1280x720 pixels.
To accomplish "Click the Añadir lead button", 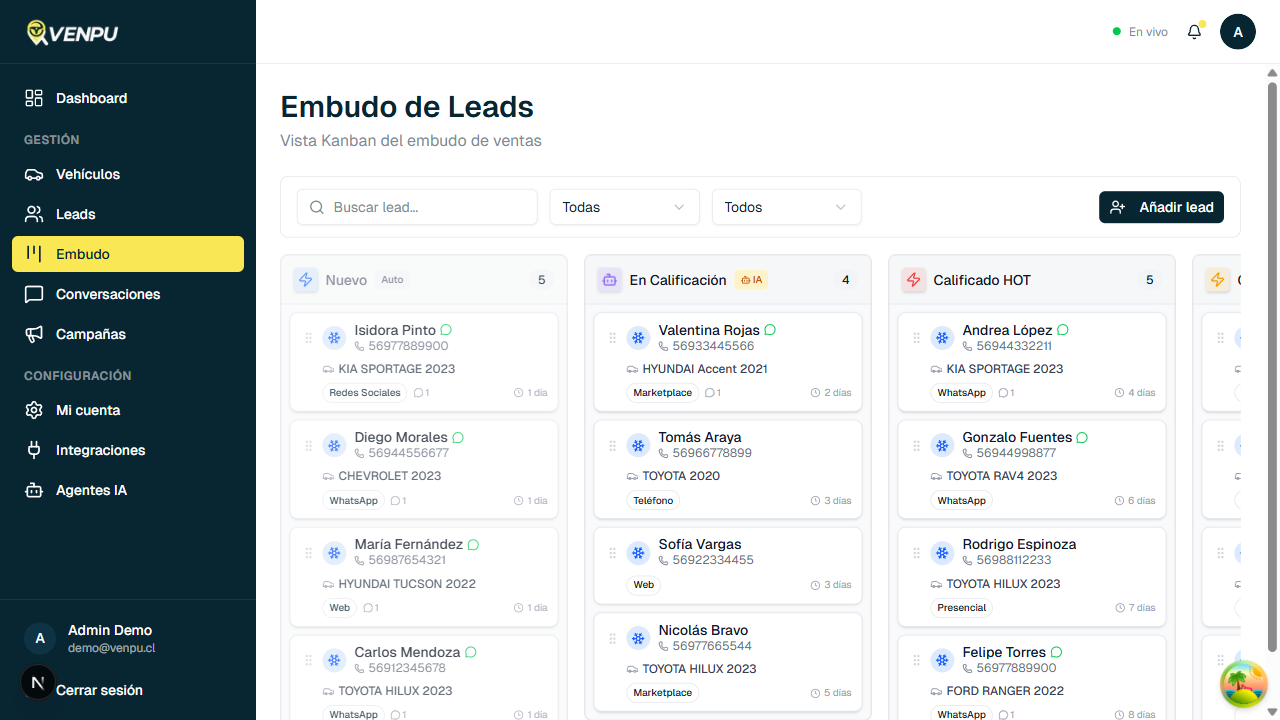I will coord(1161,207).
